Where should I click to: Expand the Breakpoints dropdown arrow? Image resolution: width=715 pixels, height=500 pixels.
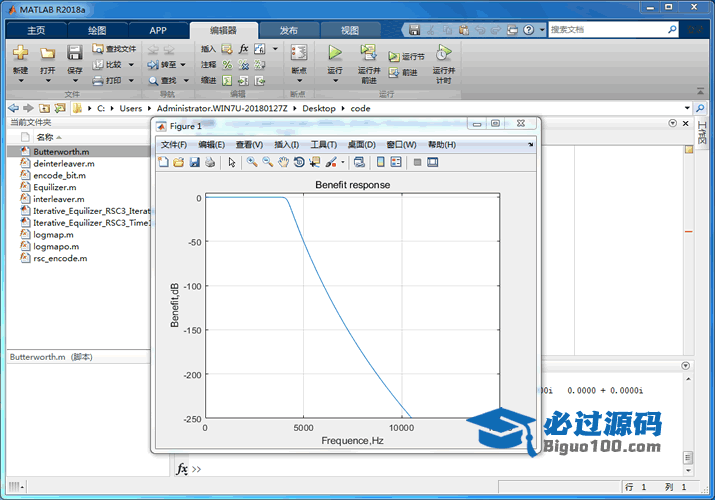click(x=300, y=81)
